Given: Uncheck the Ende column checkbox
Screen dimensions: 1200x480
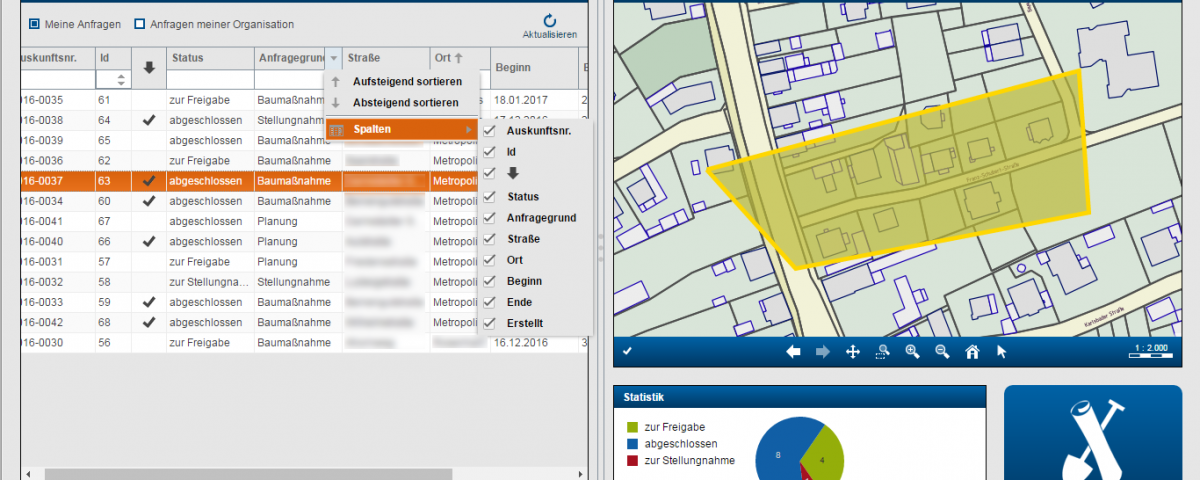Looking at the screenshot, I should tap(489, 302).
